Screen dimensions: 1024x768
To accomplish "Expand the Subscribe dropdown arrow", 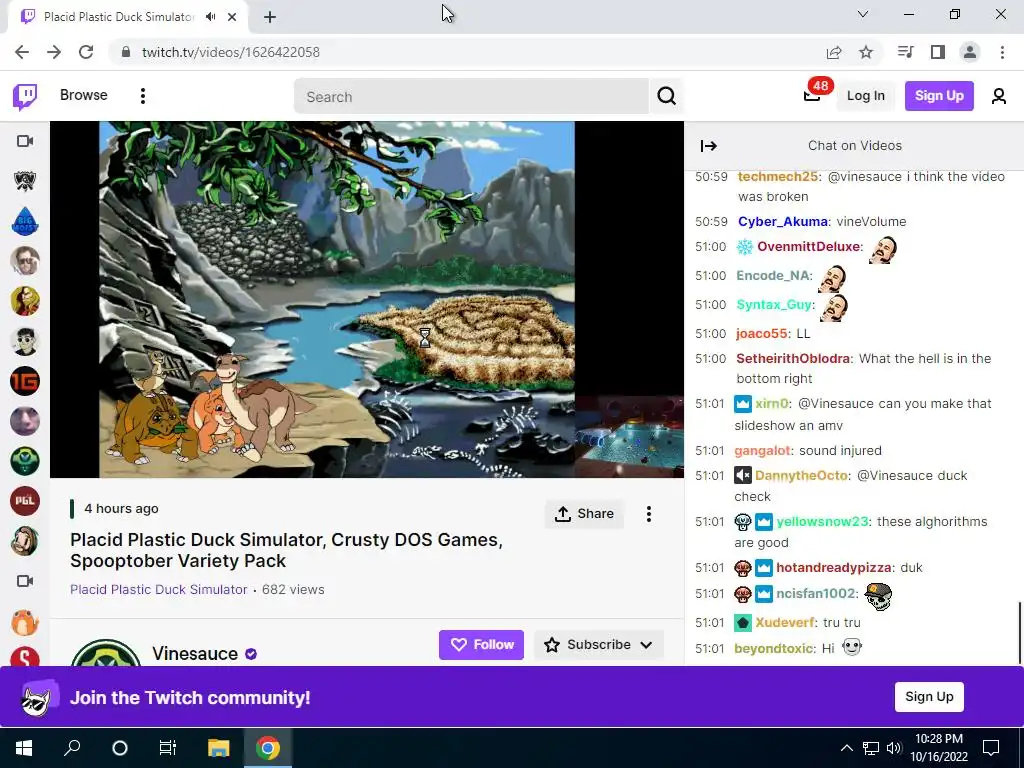I will click(x=647, y=645).
